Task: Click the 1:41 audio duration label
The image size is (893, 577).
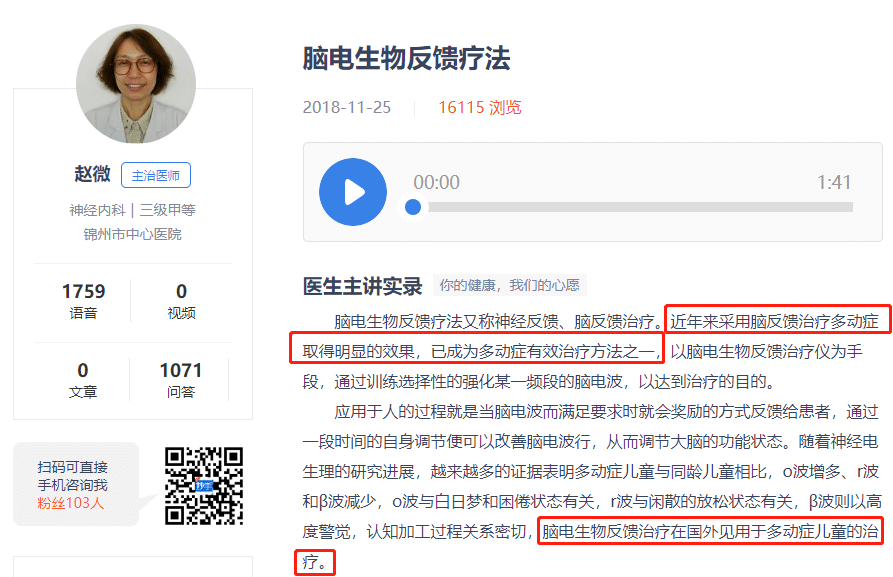Action: 833,182
